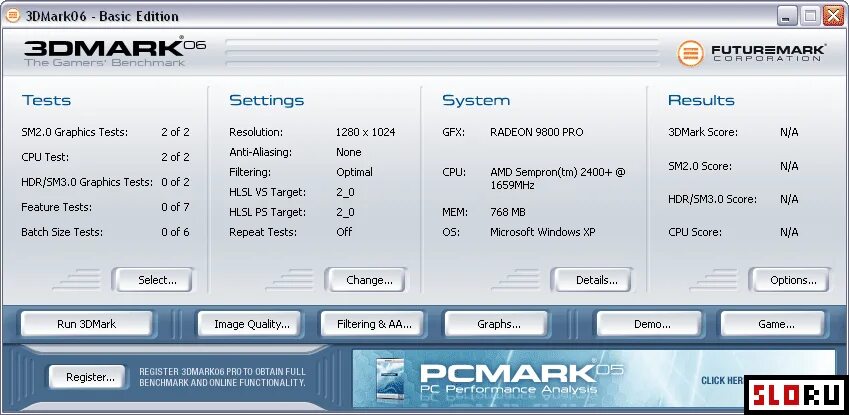849x415 pixels.
Task: Click the AMD Sempron 2400+ CPU text
Action: [558, 179]
